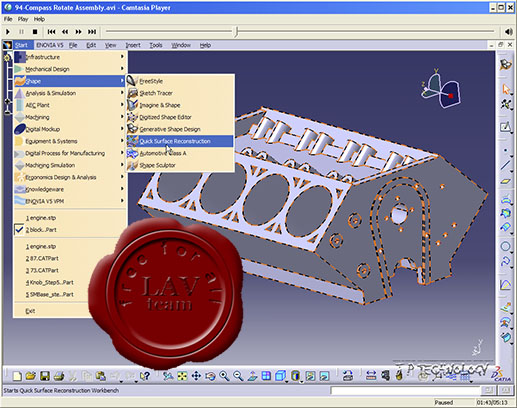Choose Generative Shape Design workbench

pos(180,129)
